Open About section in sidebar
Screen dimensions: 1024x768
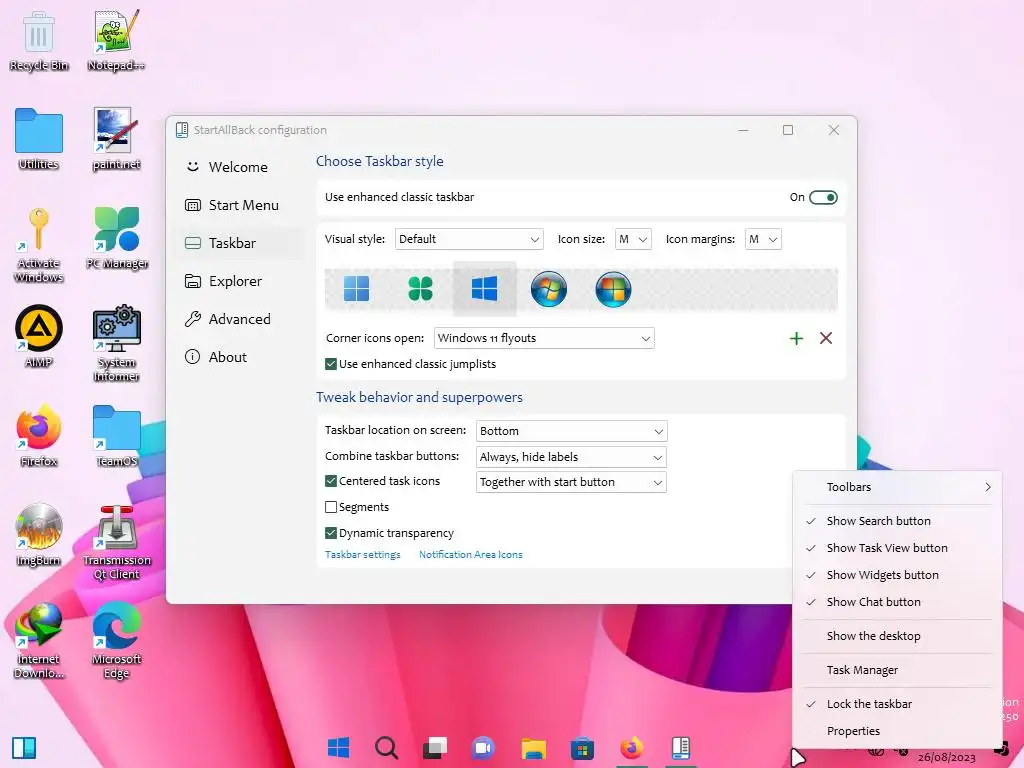238,357
